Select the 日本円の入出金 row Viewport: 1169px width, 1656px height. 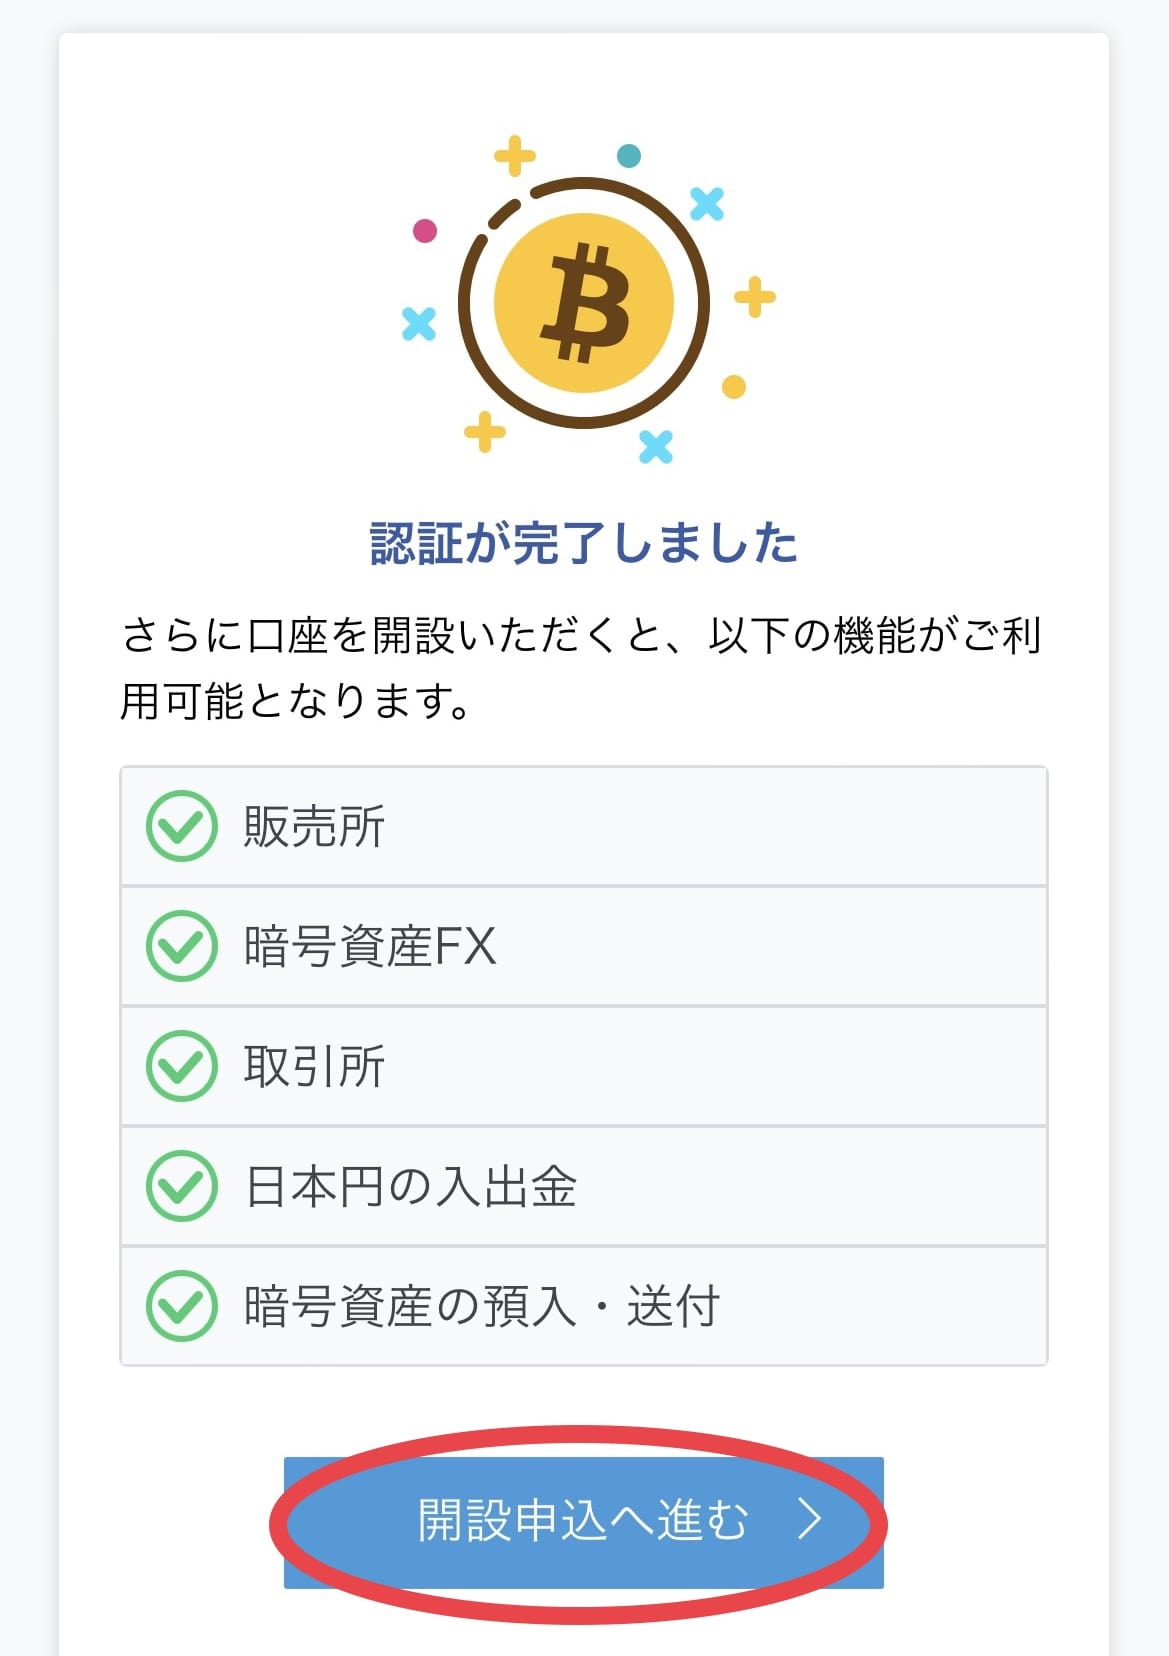[584, 1186]
